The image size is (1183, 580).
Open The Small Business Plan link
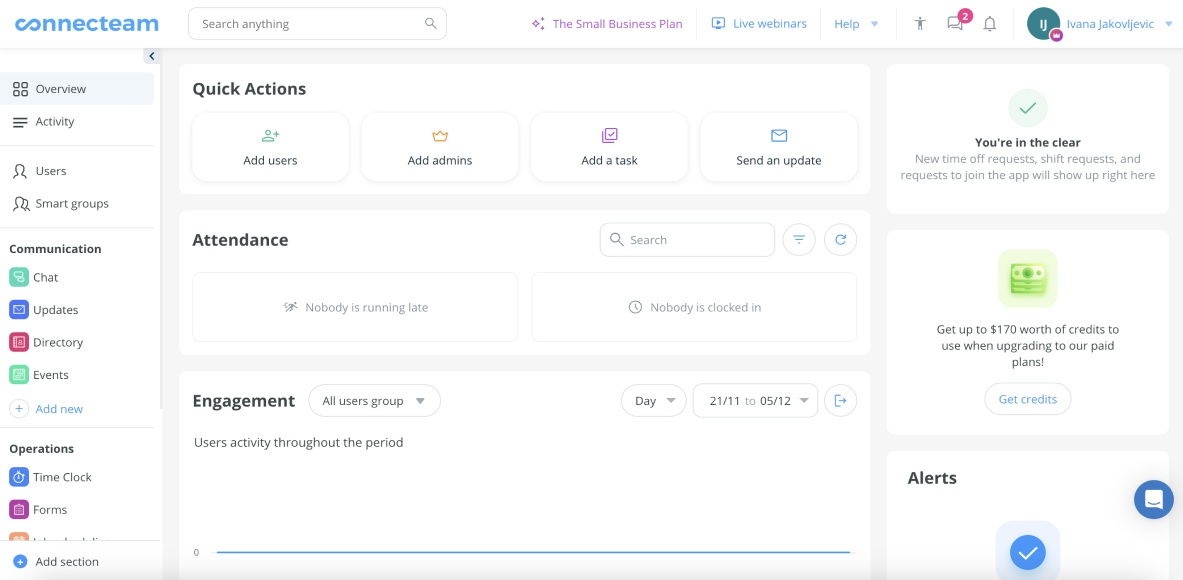(x=617, y=23)
